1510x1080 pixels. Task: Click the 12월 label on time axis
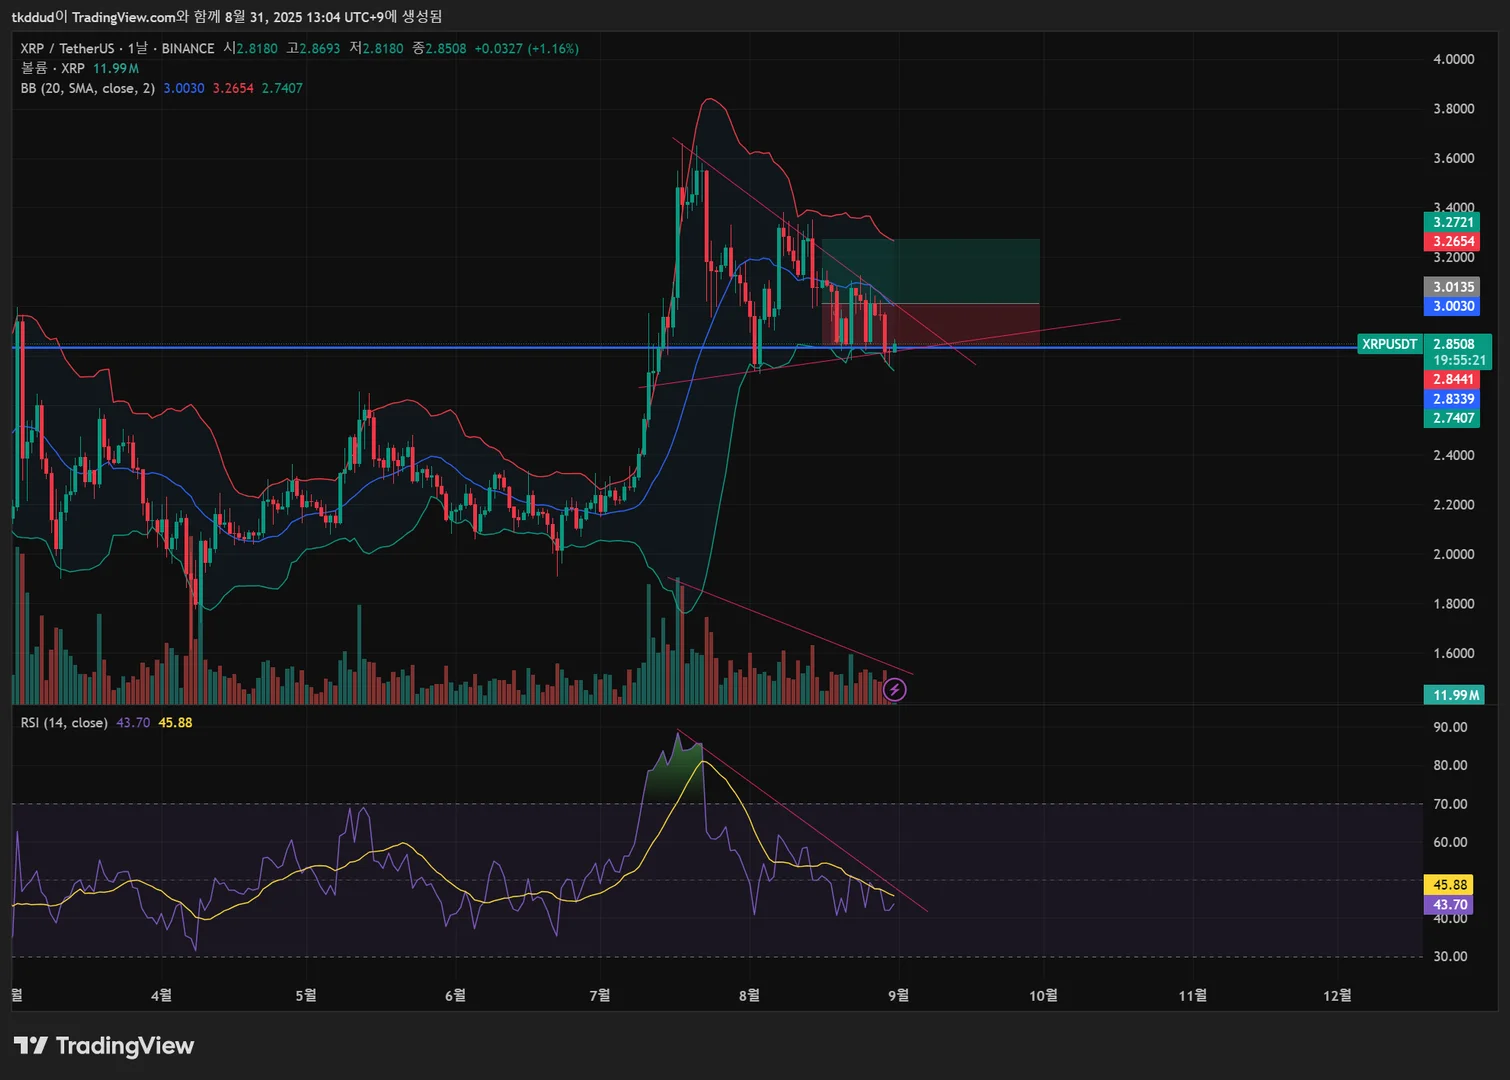[x=1337, y=995]
